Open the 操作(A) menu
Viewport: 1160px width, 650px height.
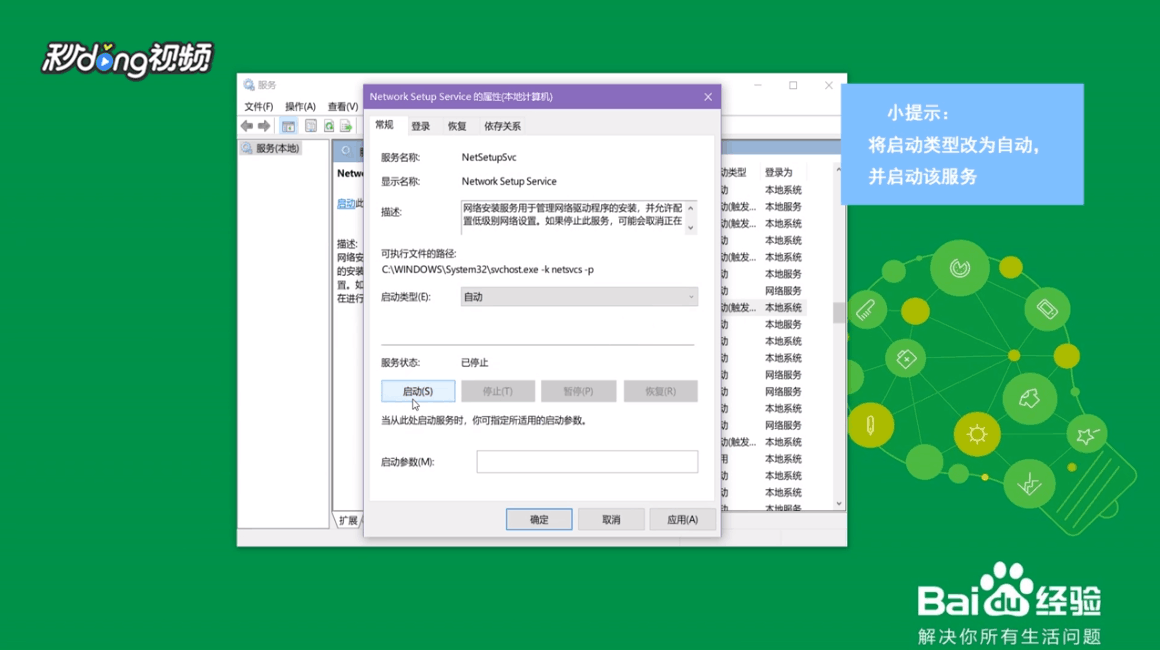pyautogui.click(x=300, y=106)
